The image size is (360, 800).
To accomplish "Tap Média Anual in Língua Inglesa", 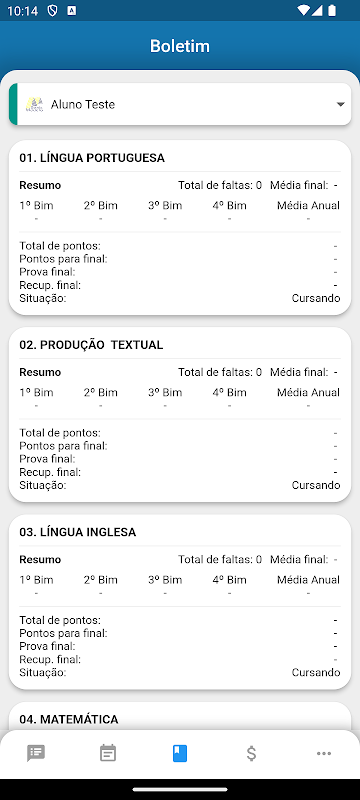I will tap(308, 580).
